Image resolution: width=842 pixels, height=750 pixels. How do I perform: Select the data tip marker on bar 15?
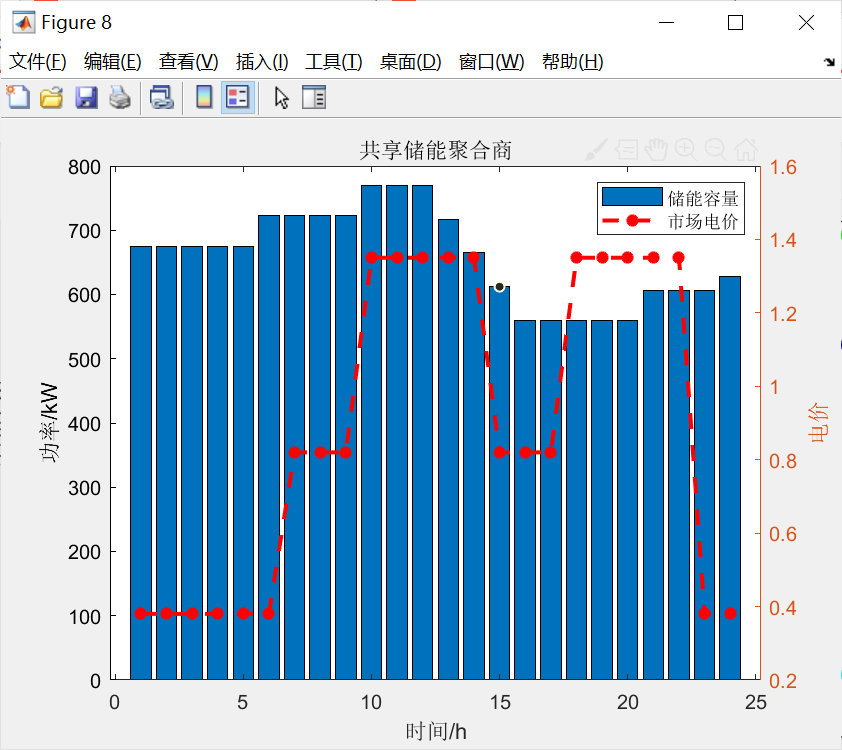(x=499, y=287)
